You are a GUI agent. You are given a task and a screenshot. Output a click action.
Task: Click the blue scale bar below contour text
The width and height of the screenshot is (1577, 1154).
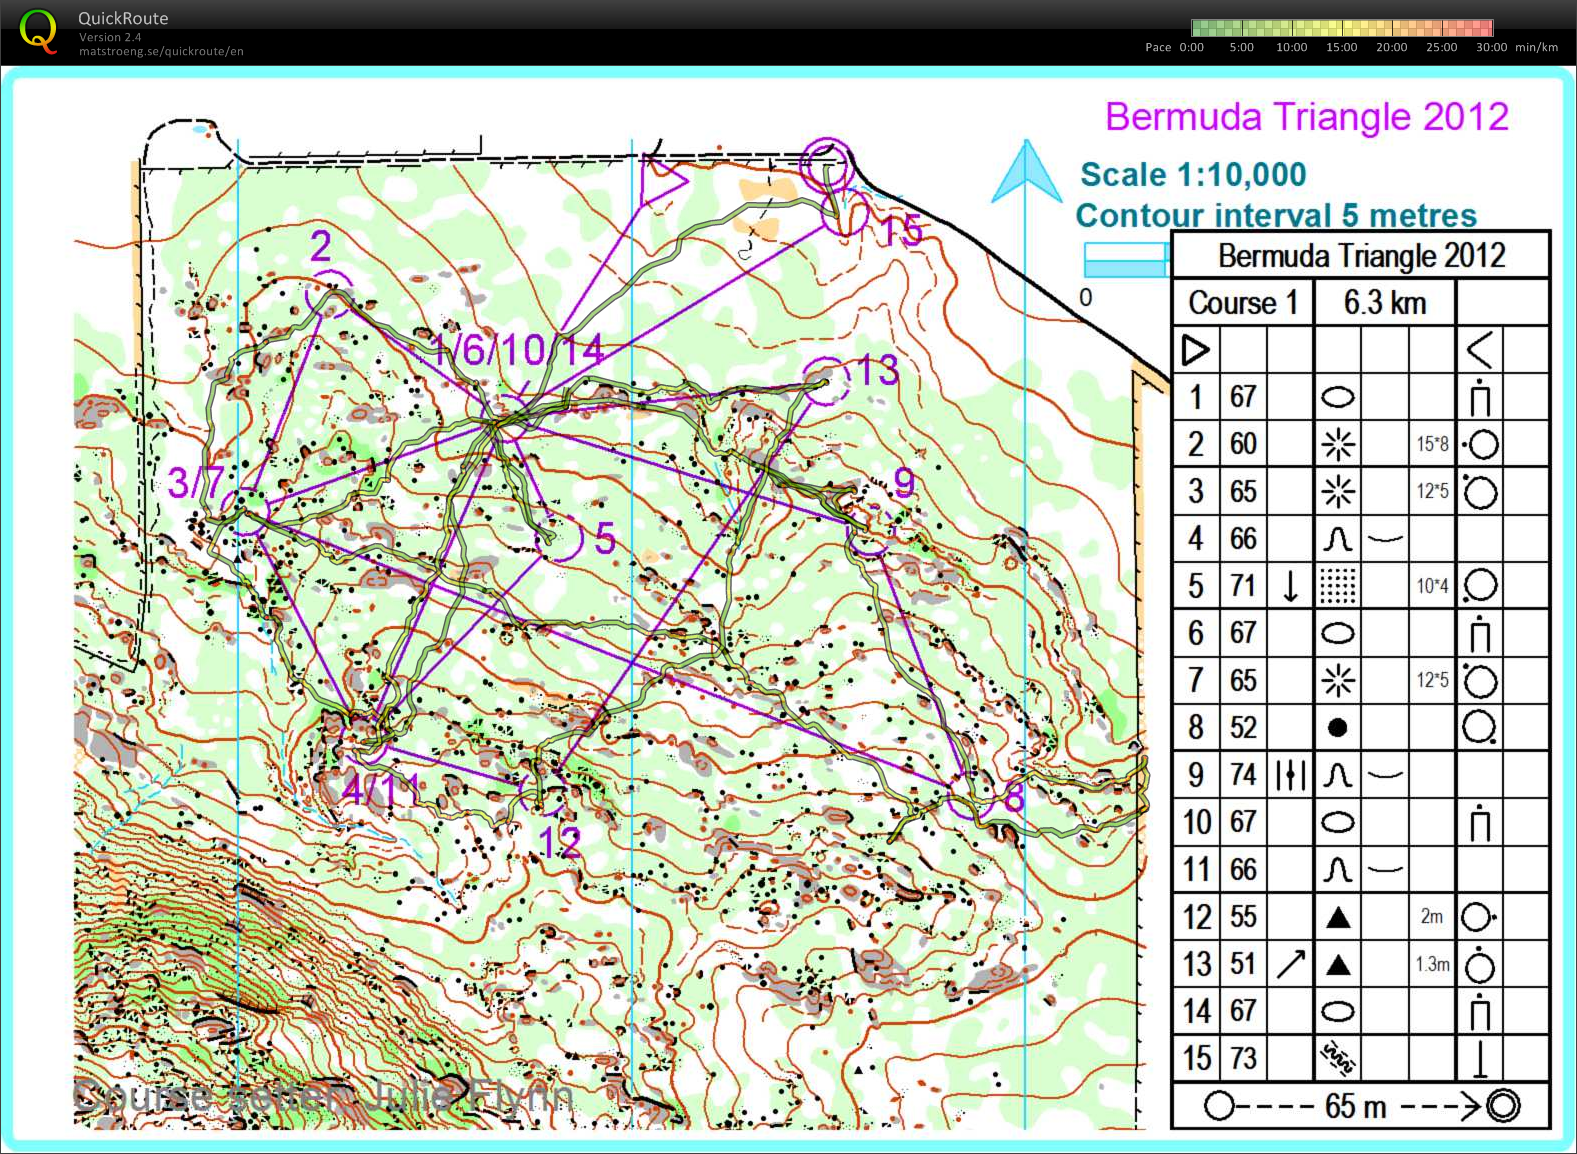(x=1126, y=260)
